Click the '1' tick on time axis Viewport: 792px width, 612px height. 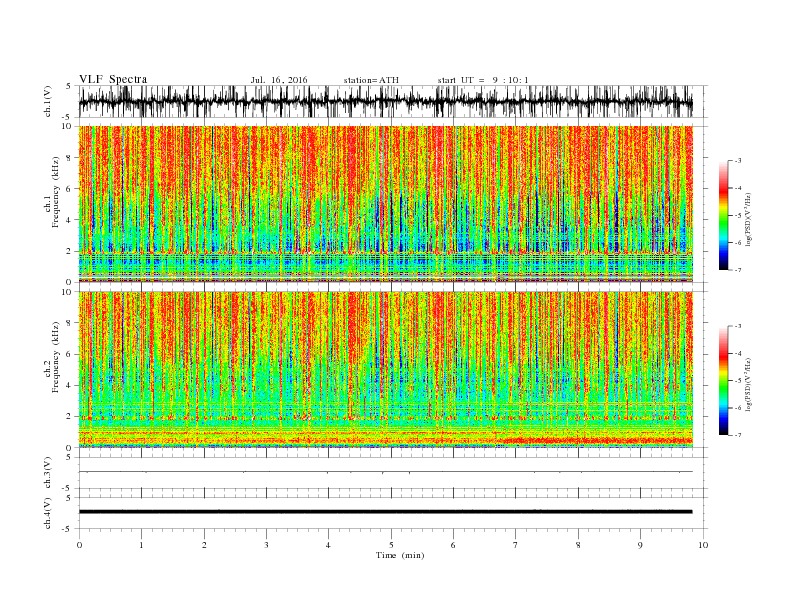[x=141, y=545]
